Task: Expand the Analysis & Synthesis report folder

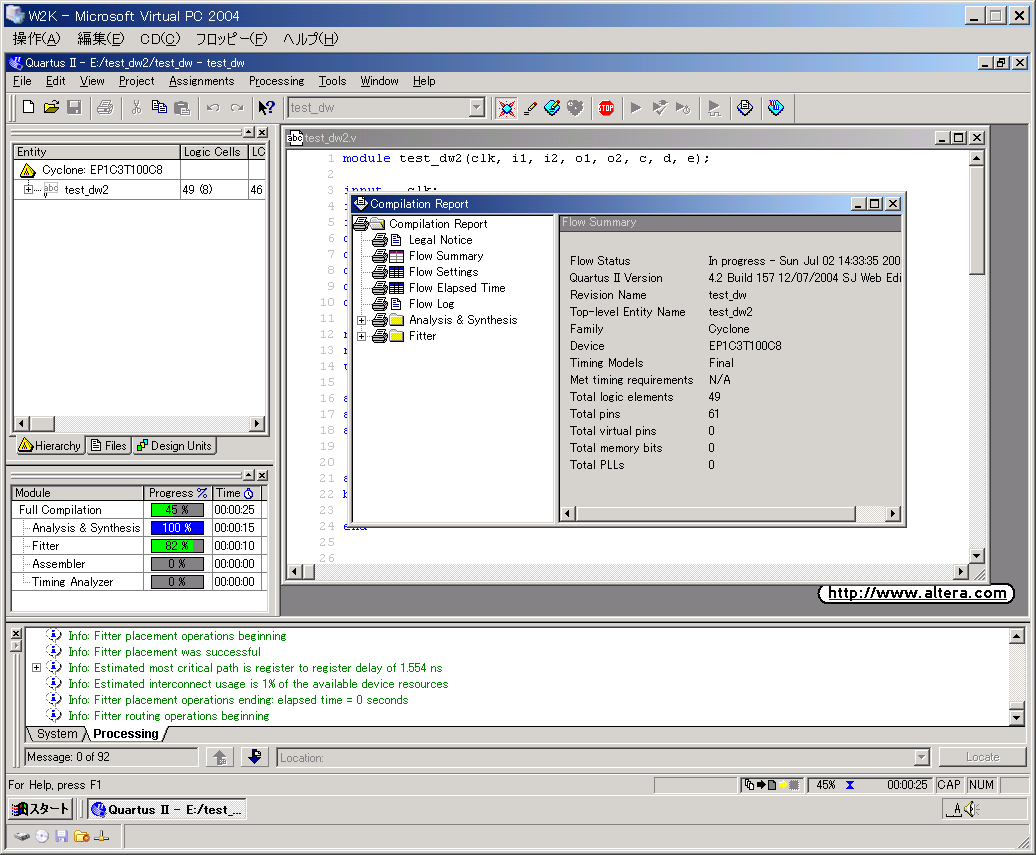Action: click(x=362, y=320)
